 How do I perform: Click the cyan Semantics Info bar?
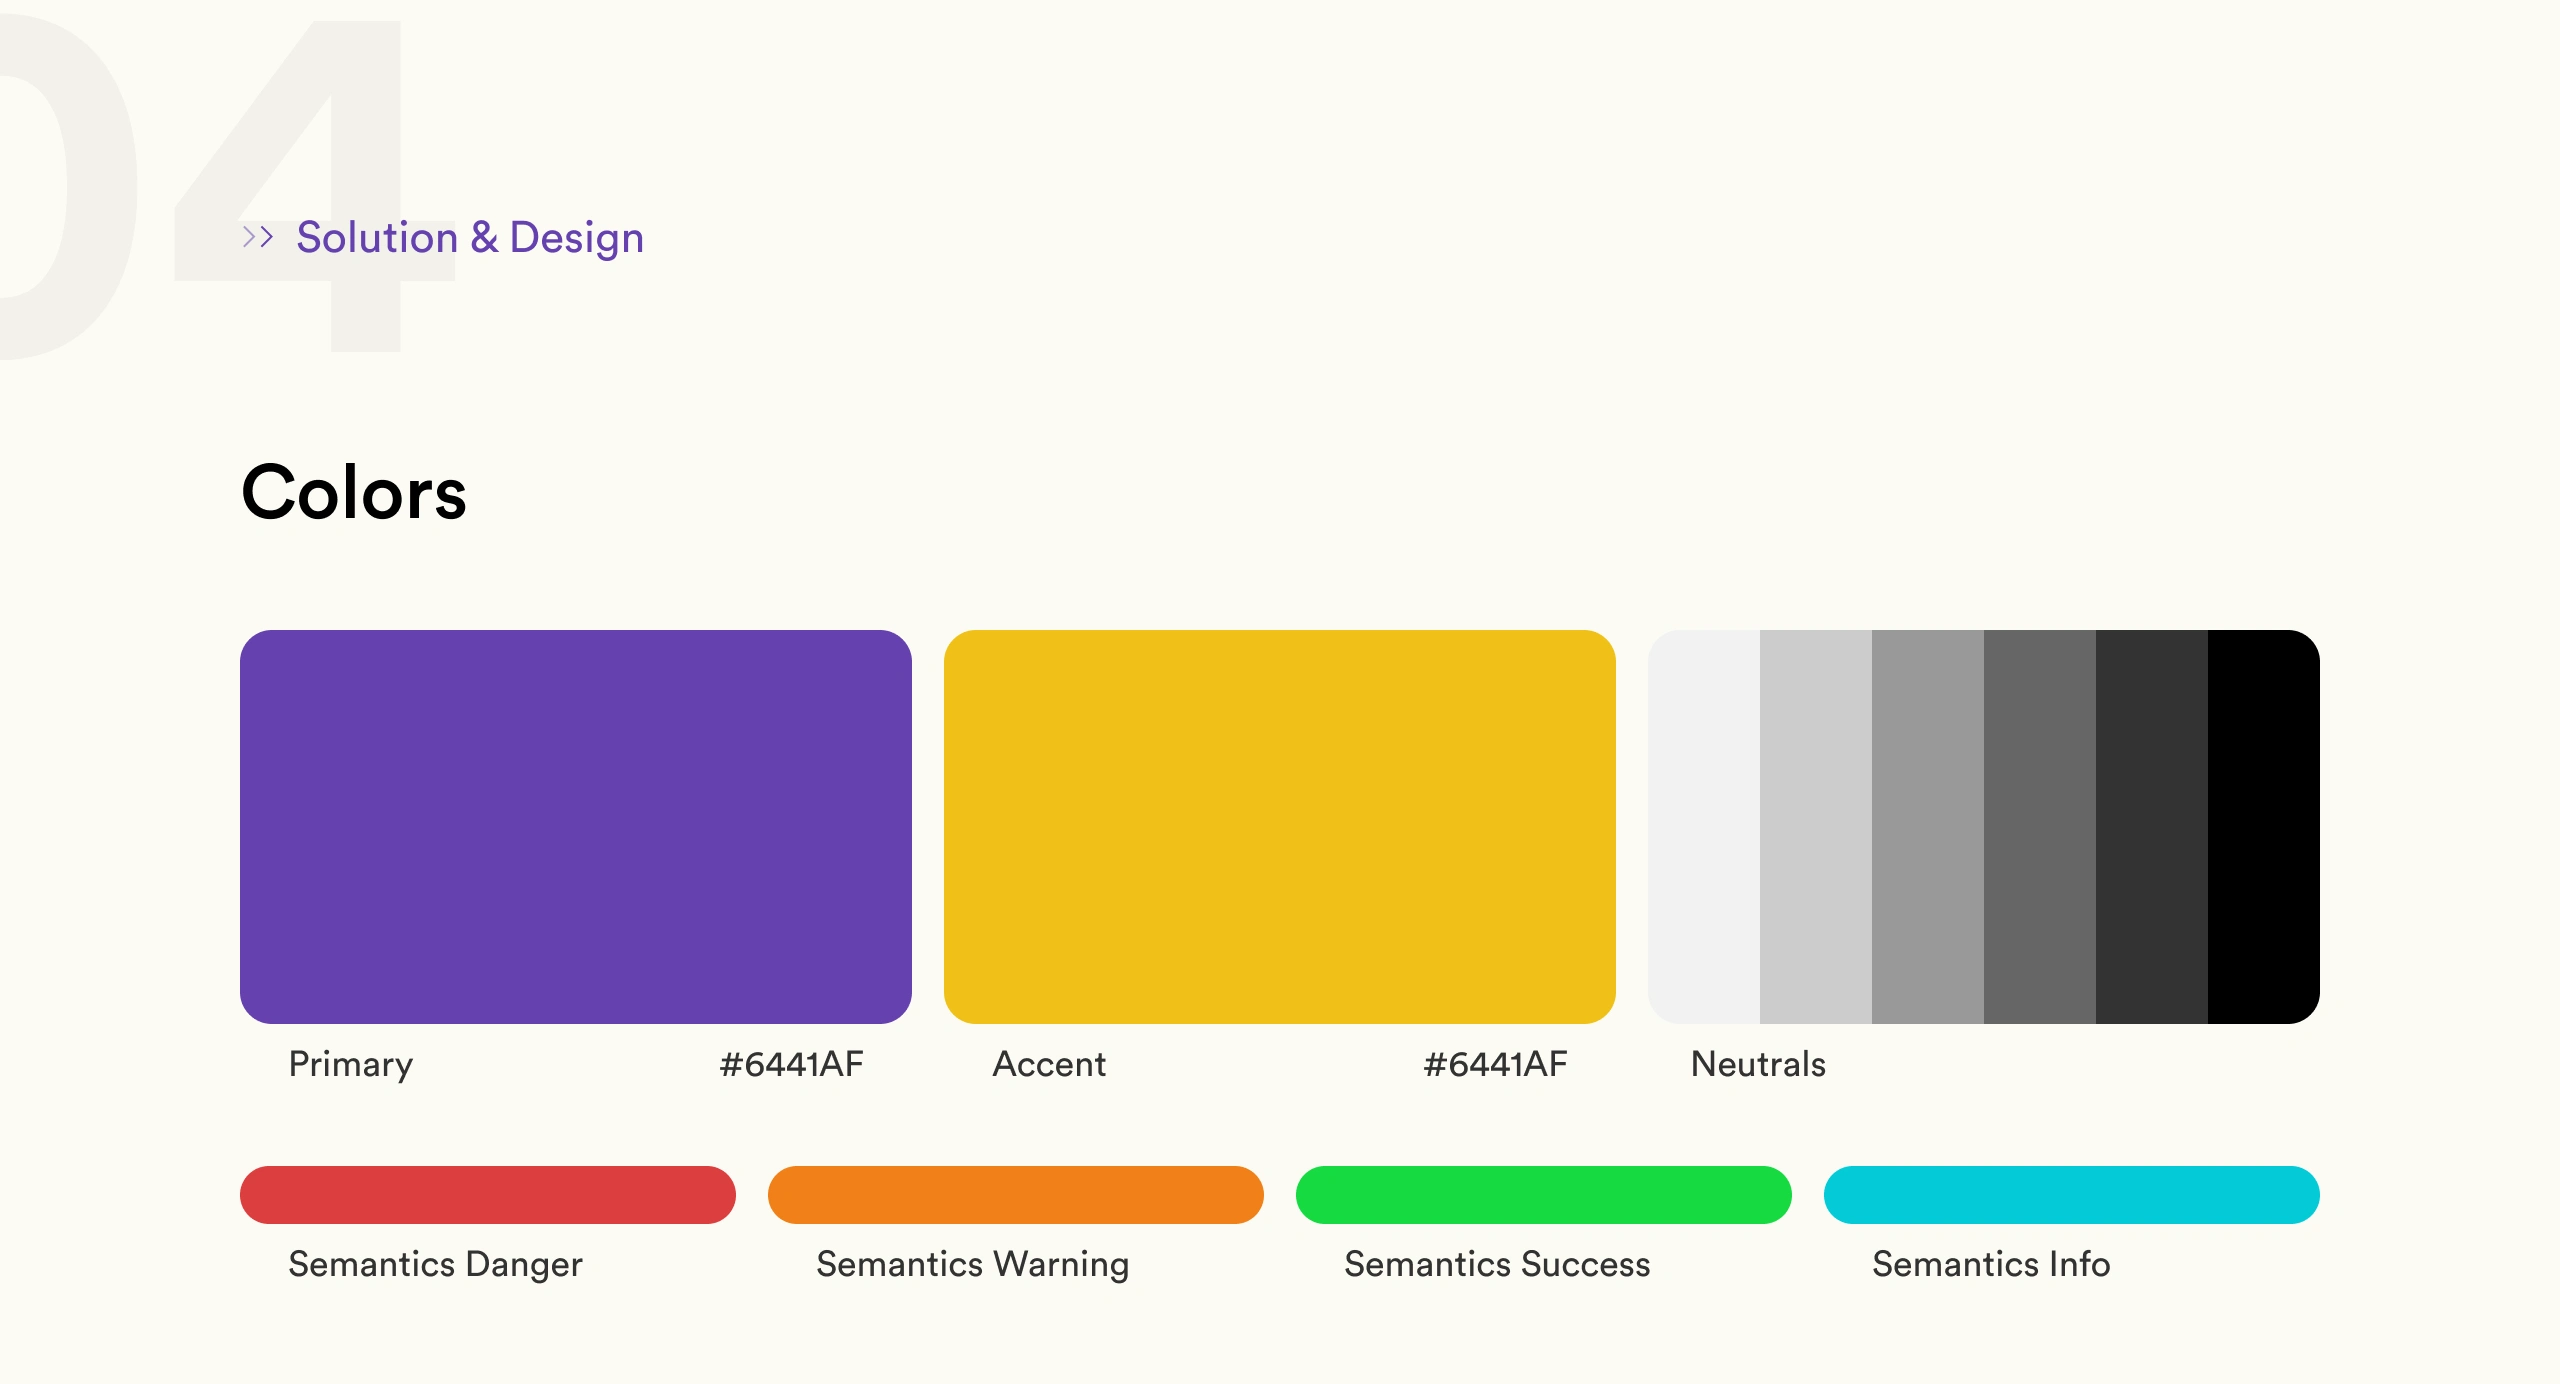tap(2072, 1194)
